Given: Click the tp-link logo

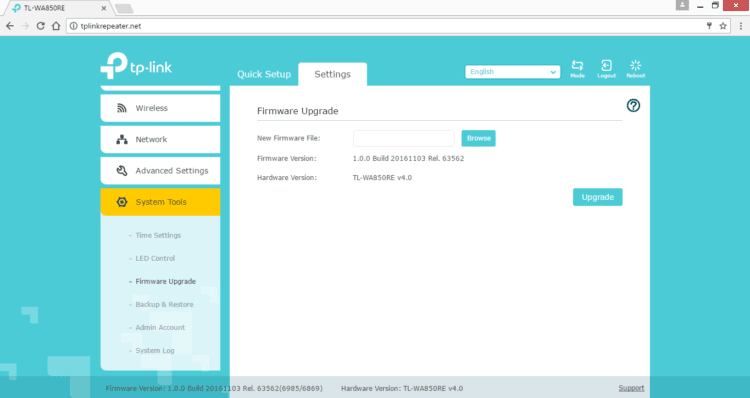Looking at the screenshot, I should click(x=136, y=66).
